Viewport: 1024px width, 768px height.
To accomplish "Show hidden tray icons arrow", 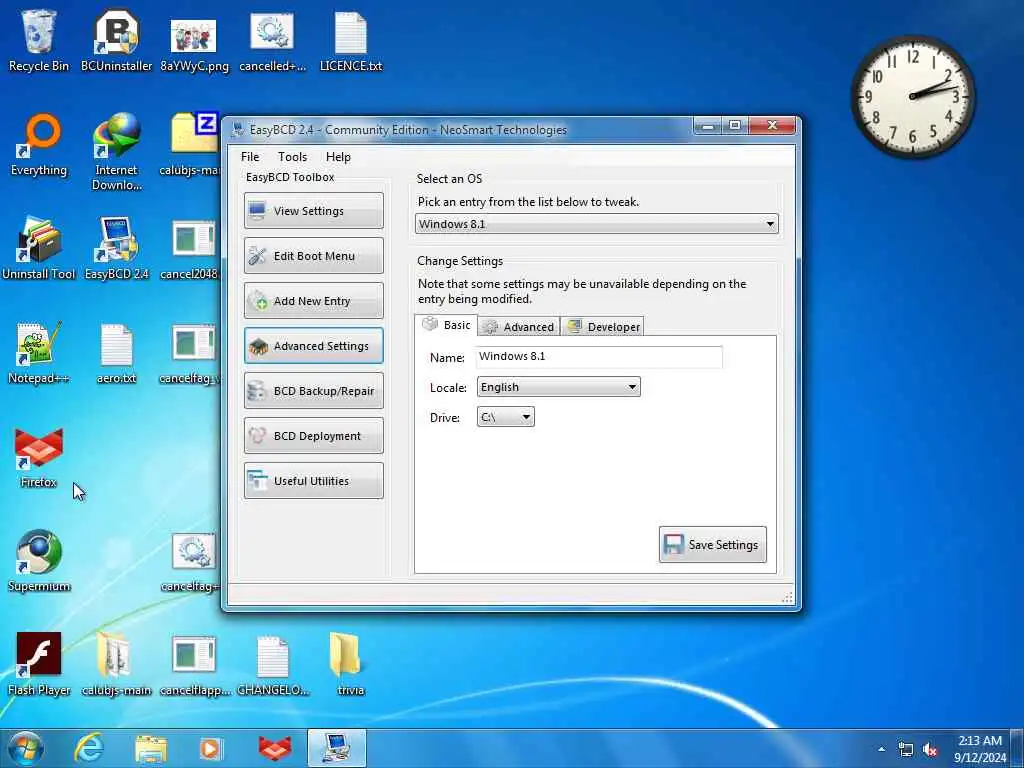I will pos(882,750).
